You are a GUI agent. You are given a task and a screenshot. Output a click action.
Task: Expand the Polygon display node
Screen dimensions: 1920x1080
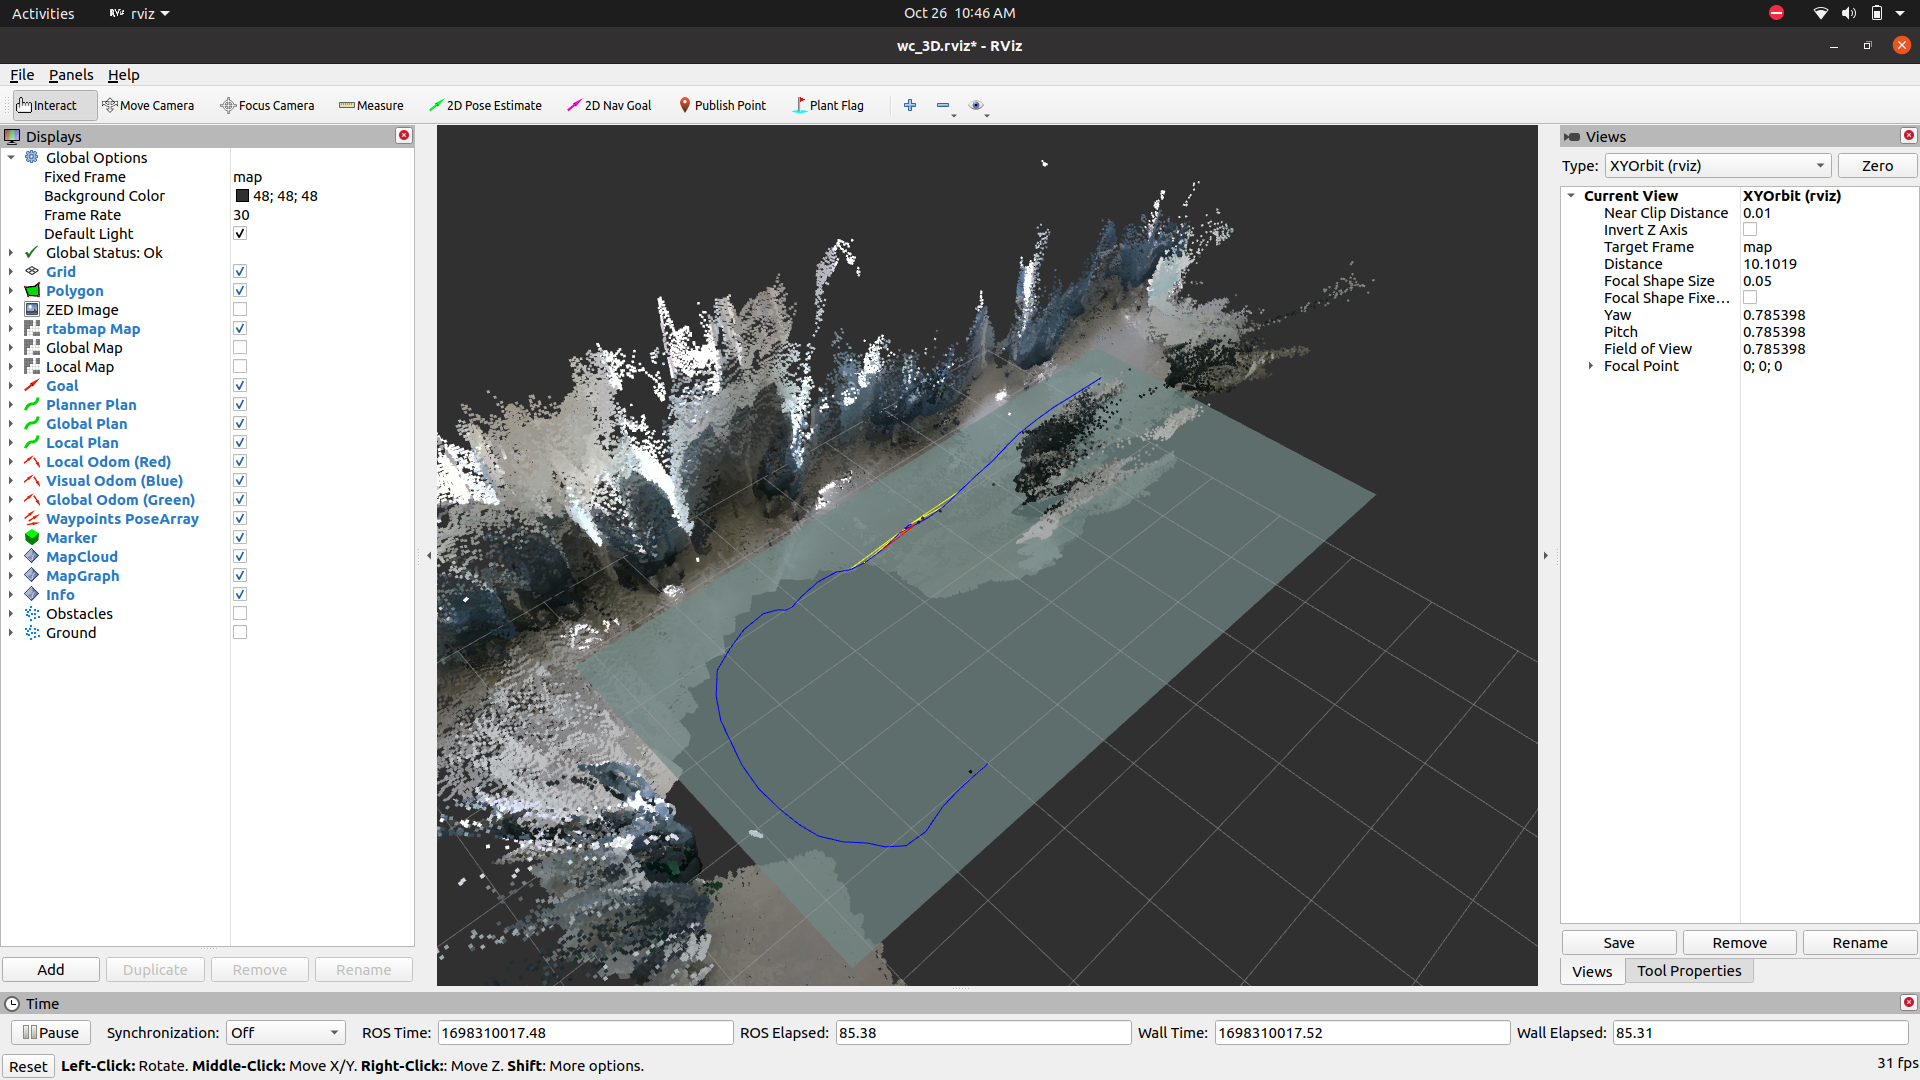tap(11, 290)
